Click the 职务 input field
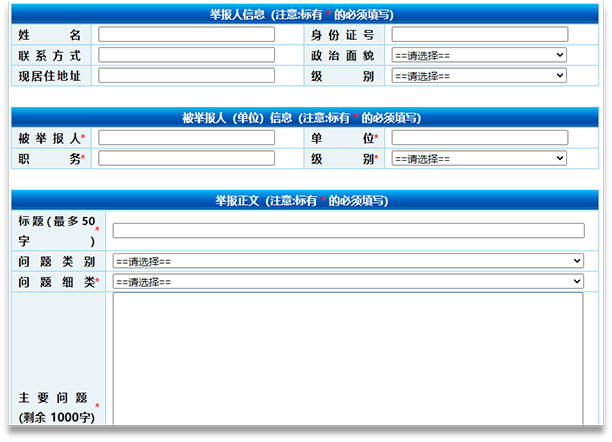This screenshot has height=442, width=612. (x=186, y=159)
